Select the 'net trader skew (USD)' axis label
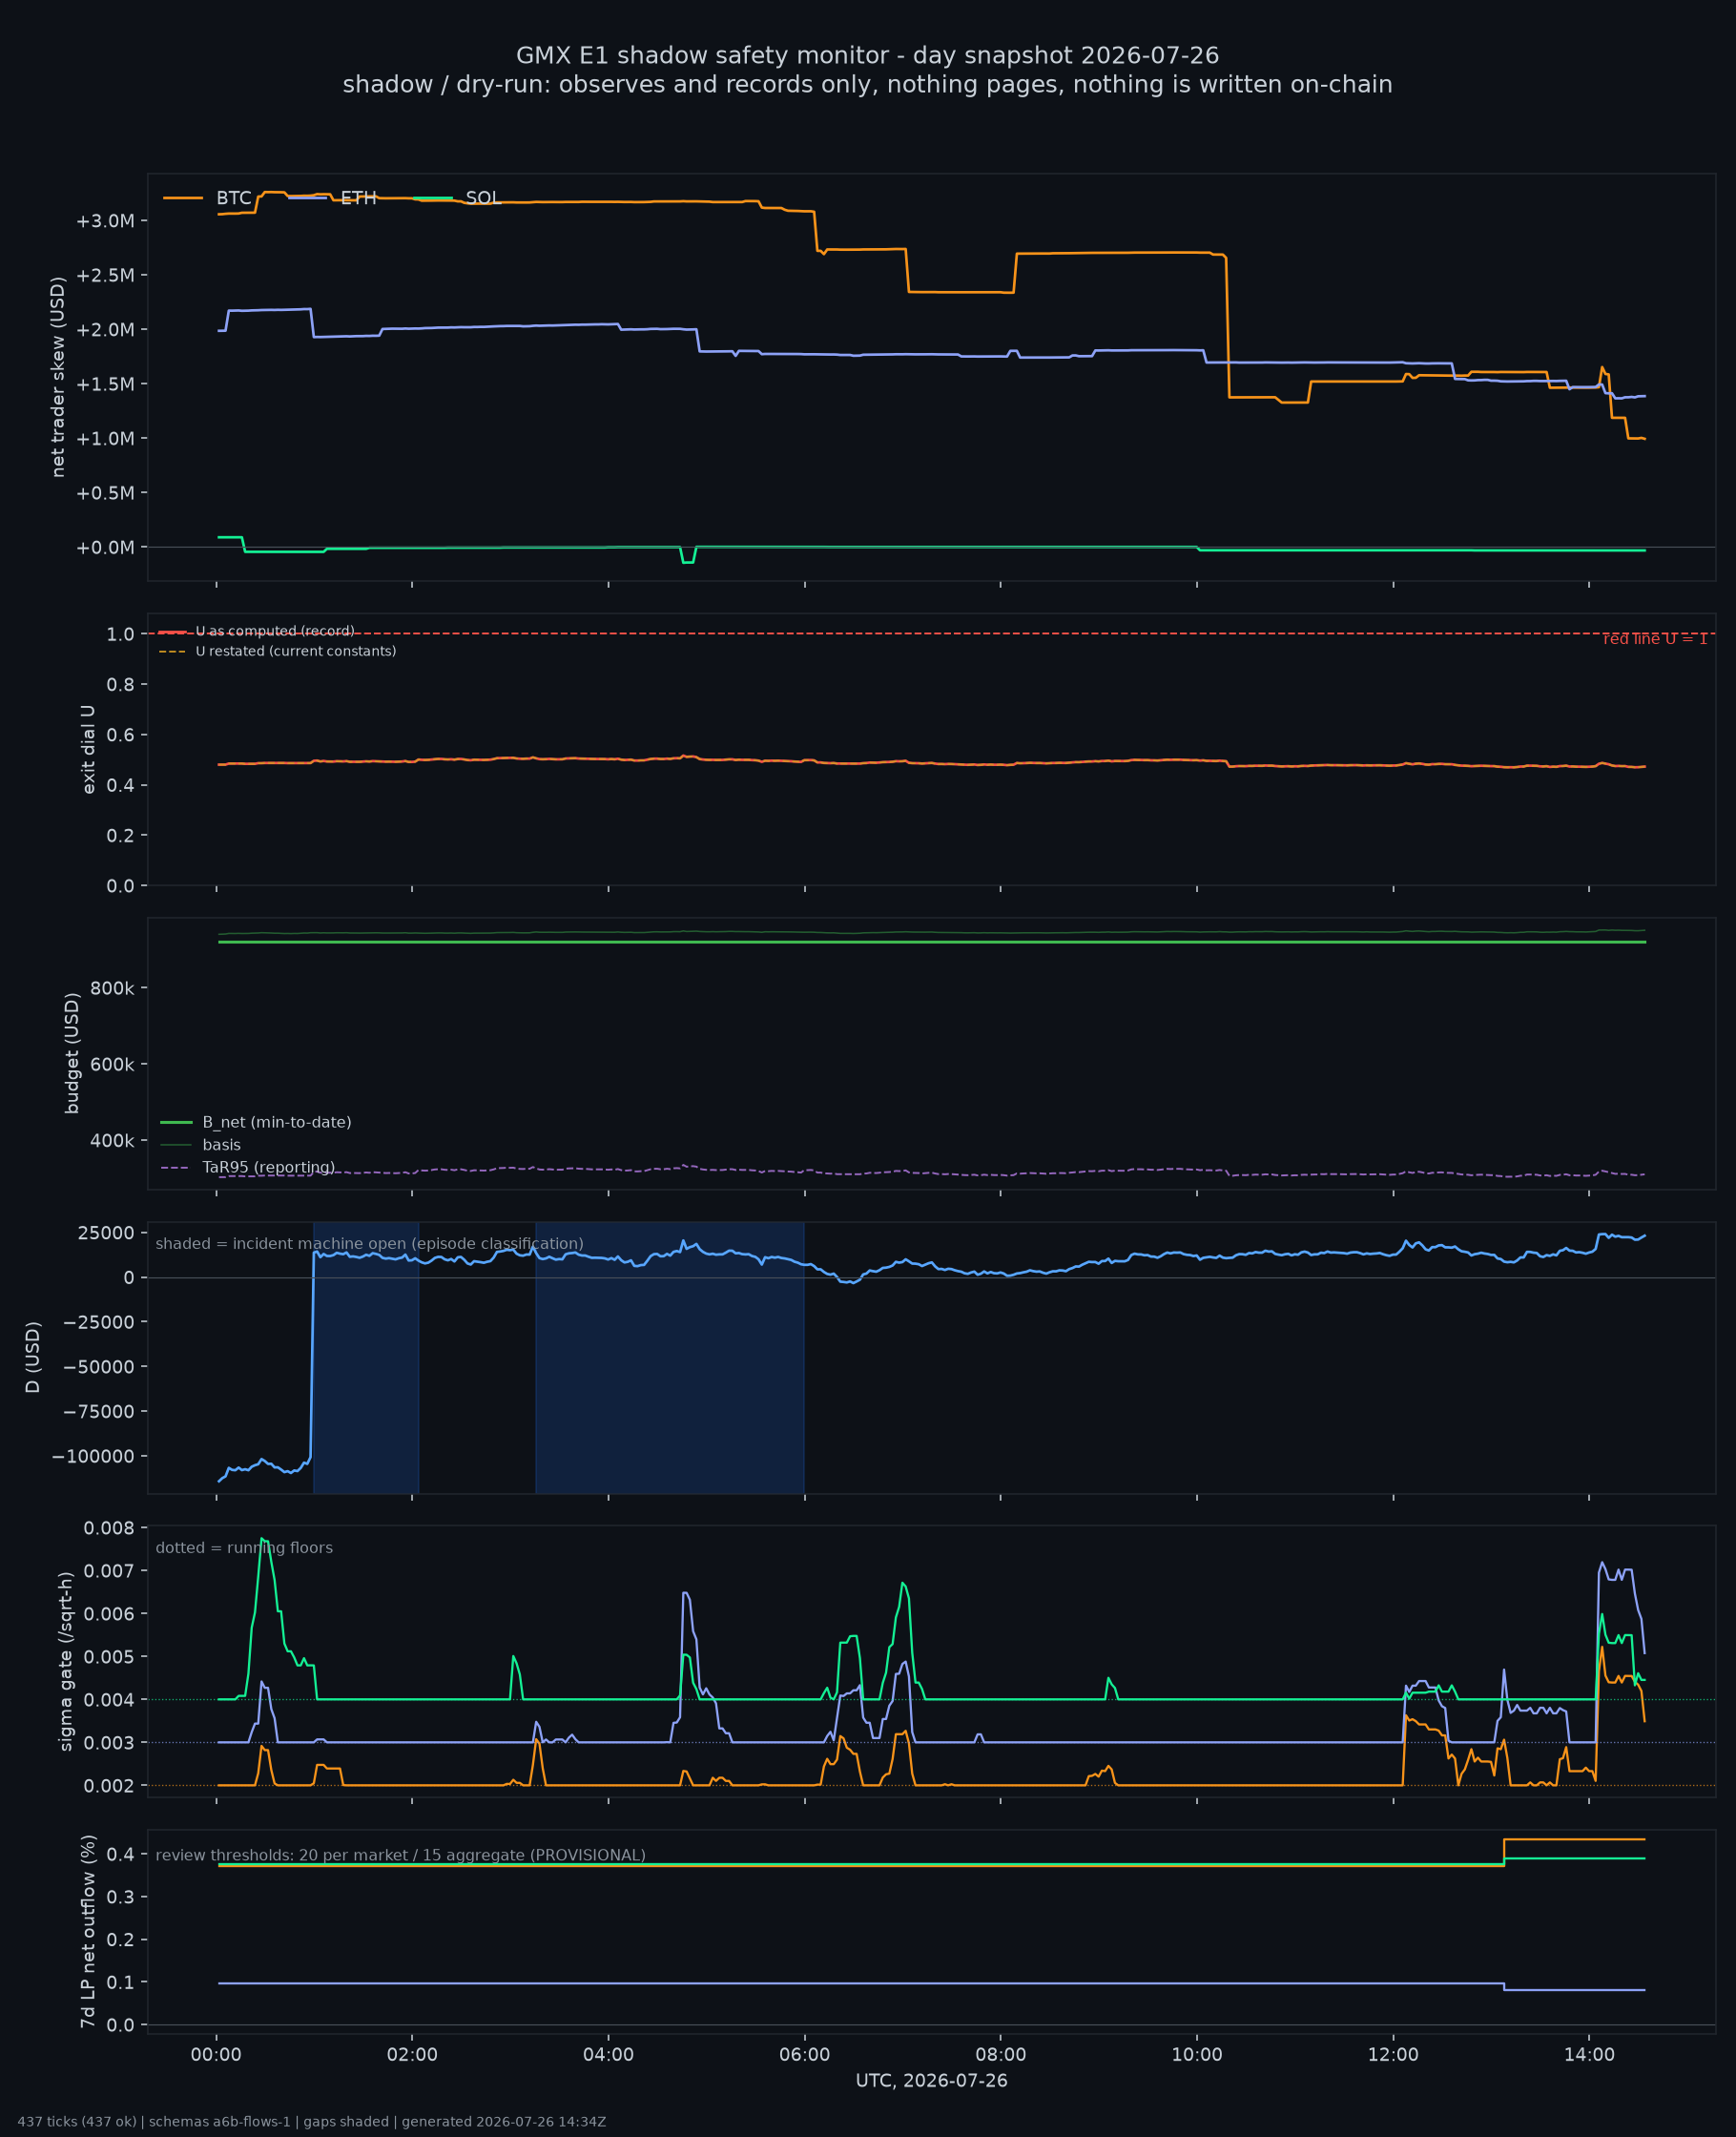 tap(58, 377)
